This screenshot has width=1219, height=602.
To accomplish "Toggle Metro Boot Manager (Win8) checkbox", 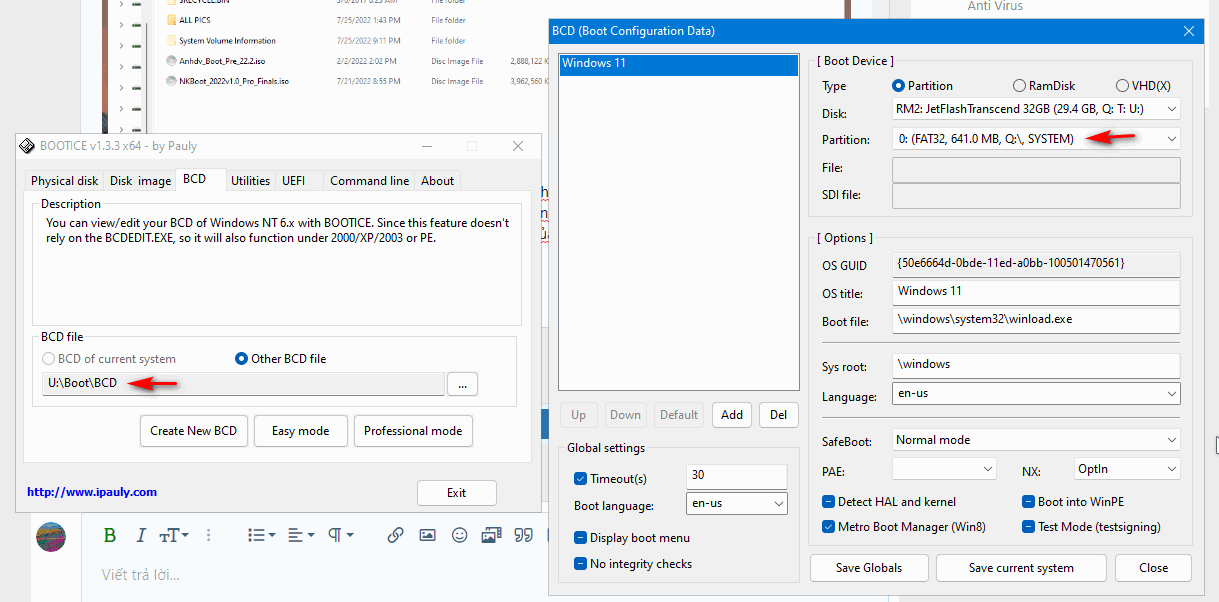I will (x=828, y=527).
